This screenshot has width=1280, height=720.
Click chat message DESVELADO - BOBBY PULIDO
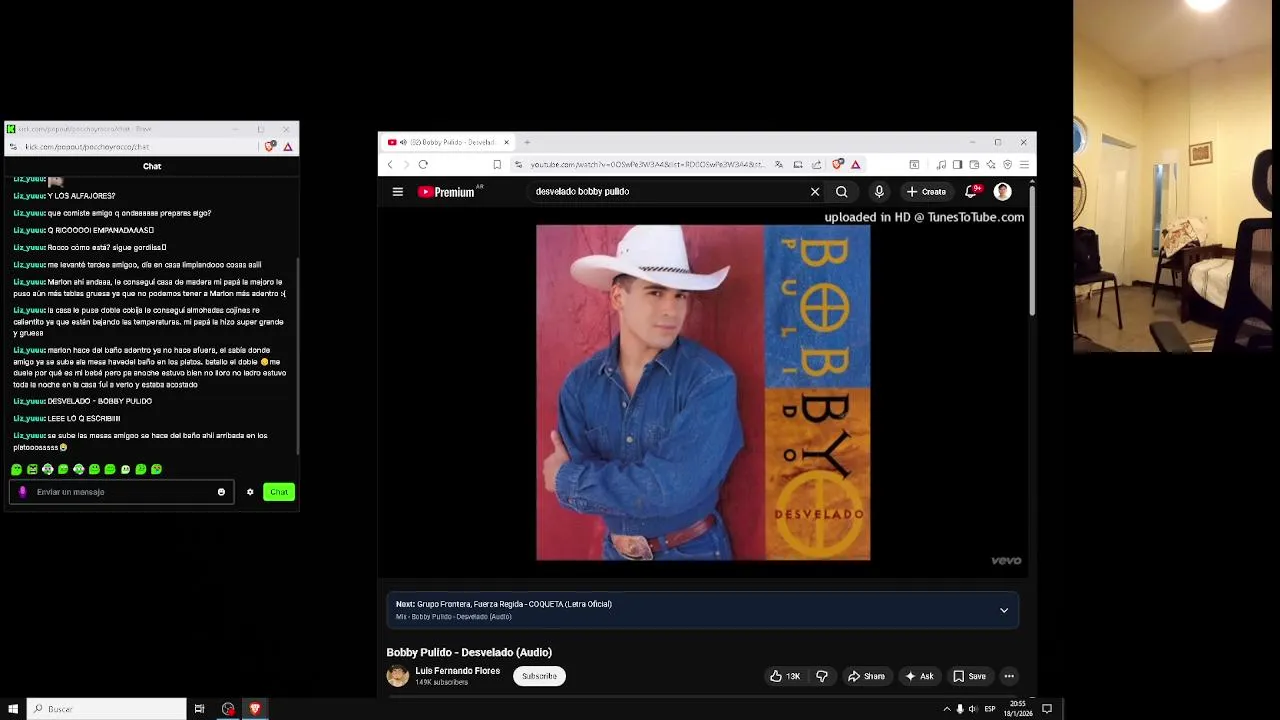pyautogui.click(x=100, y=401)
